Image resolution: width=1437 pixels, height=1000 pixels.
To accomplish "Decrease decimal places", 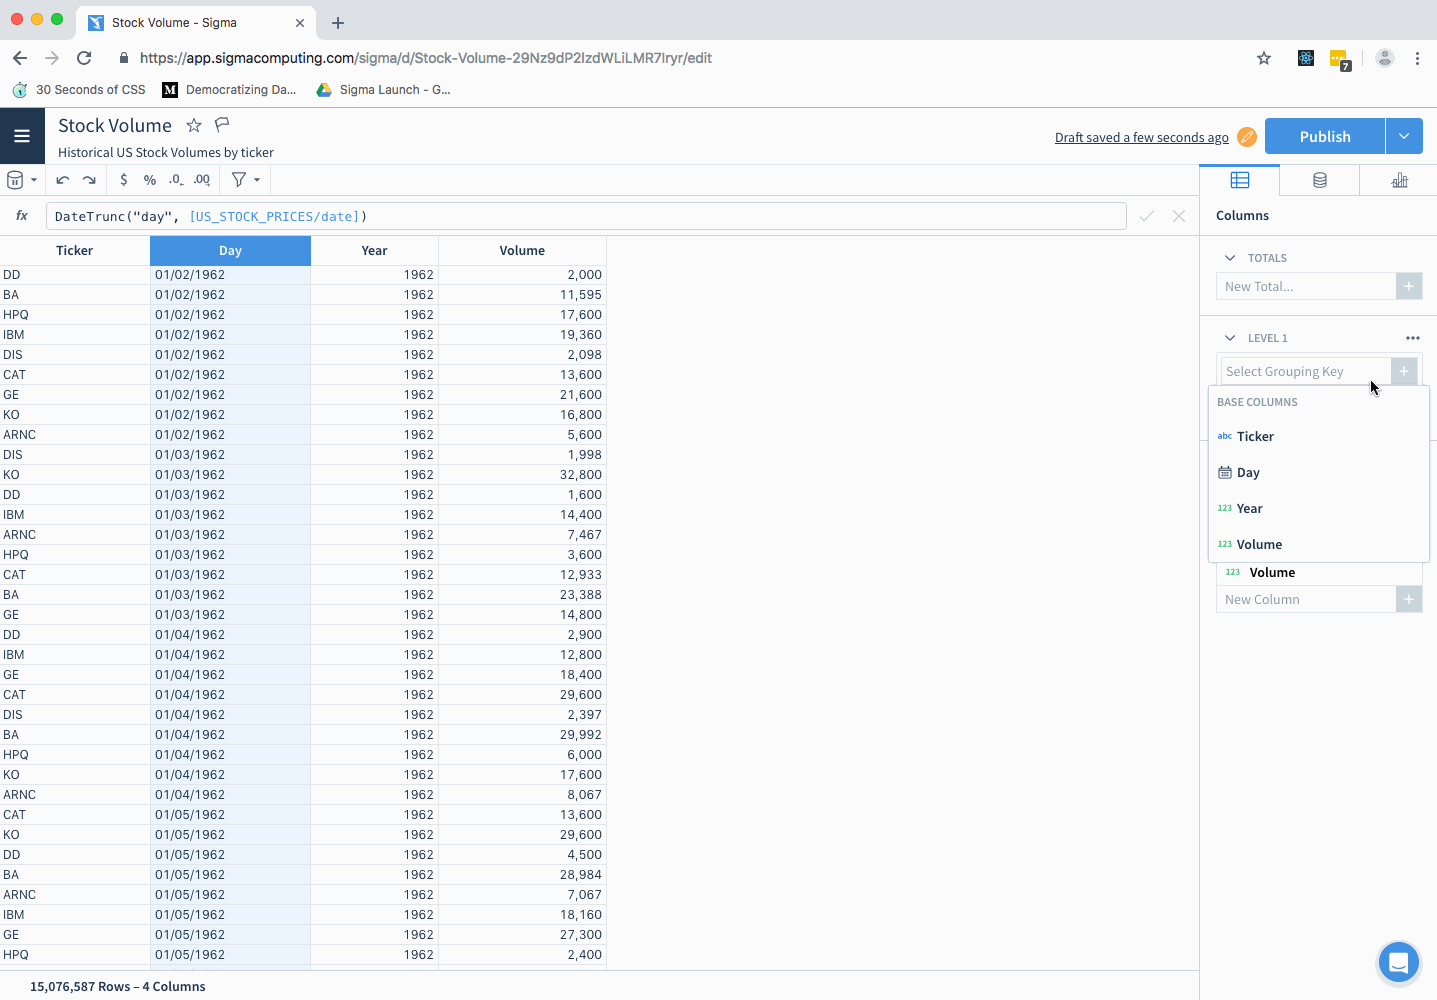I will tap(176, 180).
